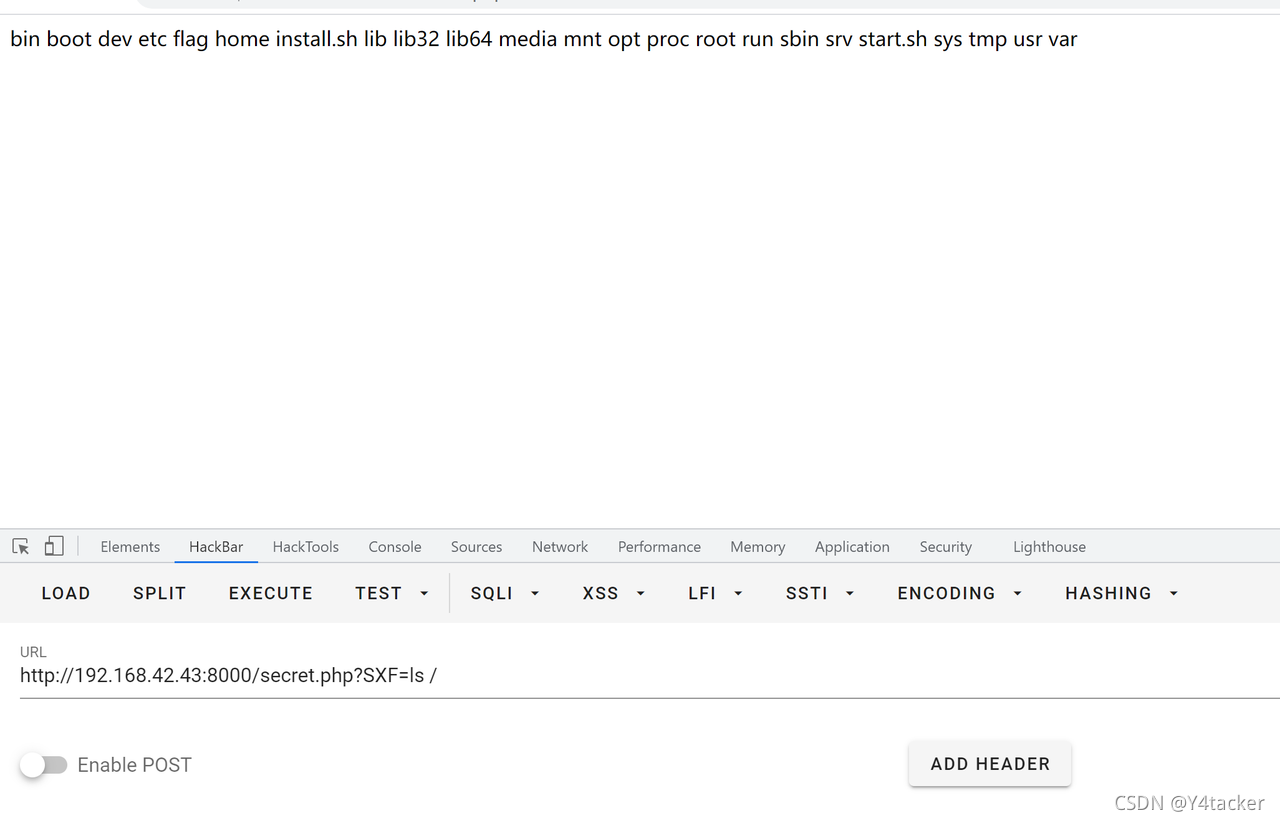1280x821 pixels.
Task: Open the Memory tab
Action: (757, 547)
